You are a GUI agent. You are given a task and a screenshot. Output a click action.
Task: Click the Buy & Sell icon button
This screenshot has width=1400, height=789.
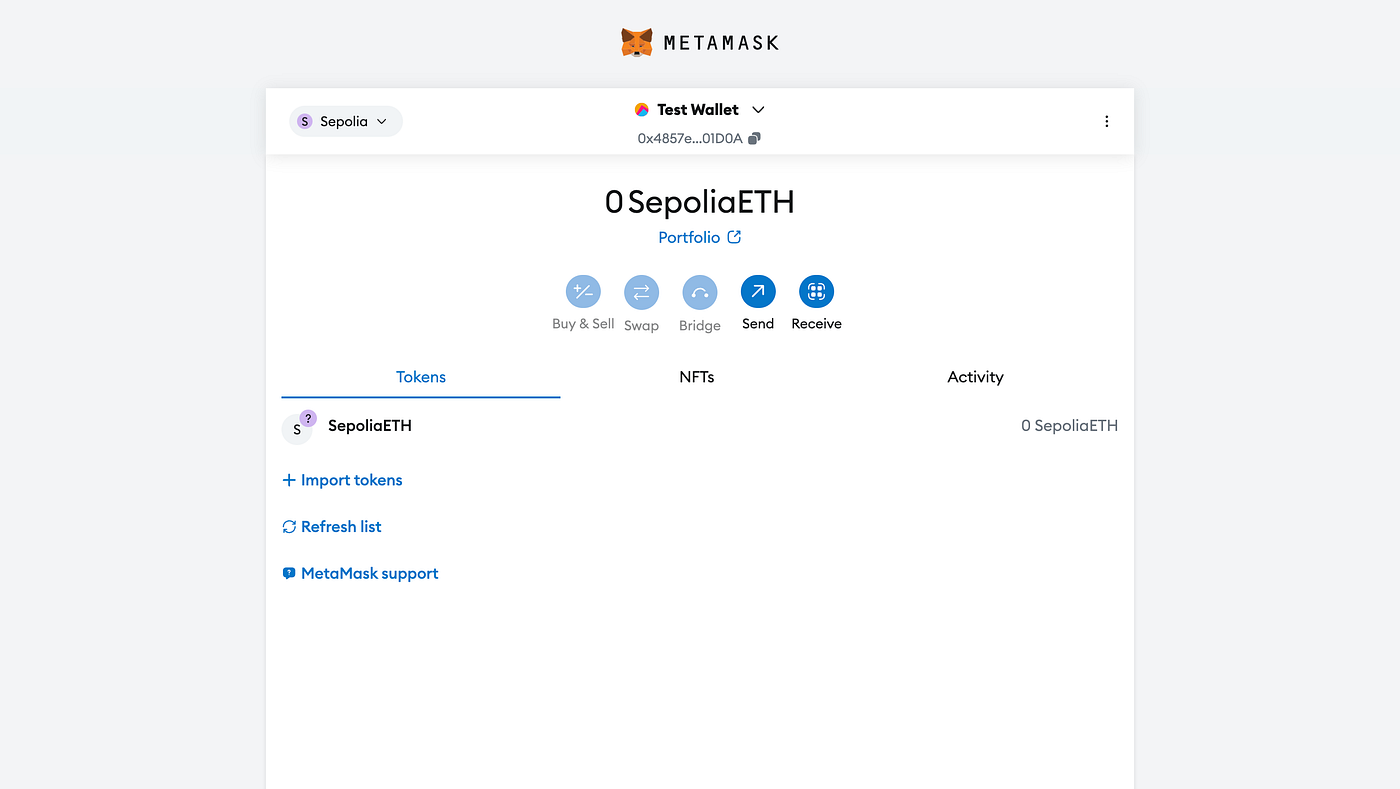[583, 292]
